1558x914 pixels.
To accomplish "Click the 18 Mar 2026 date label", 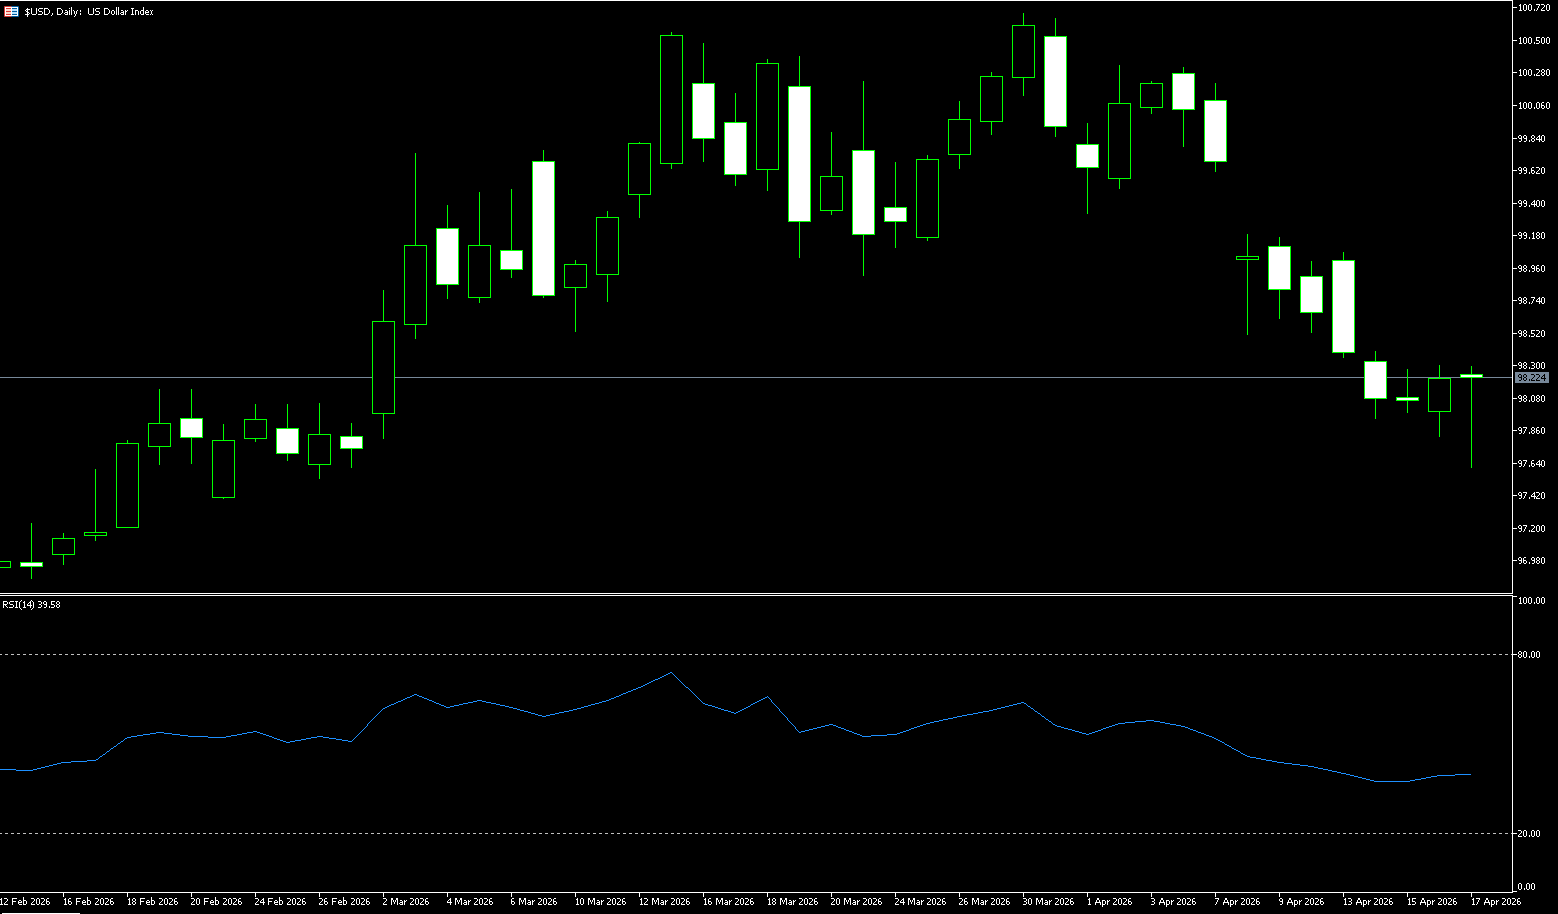I will 792,901.
